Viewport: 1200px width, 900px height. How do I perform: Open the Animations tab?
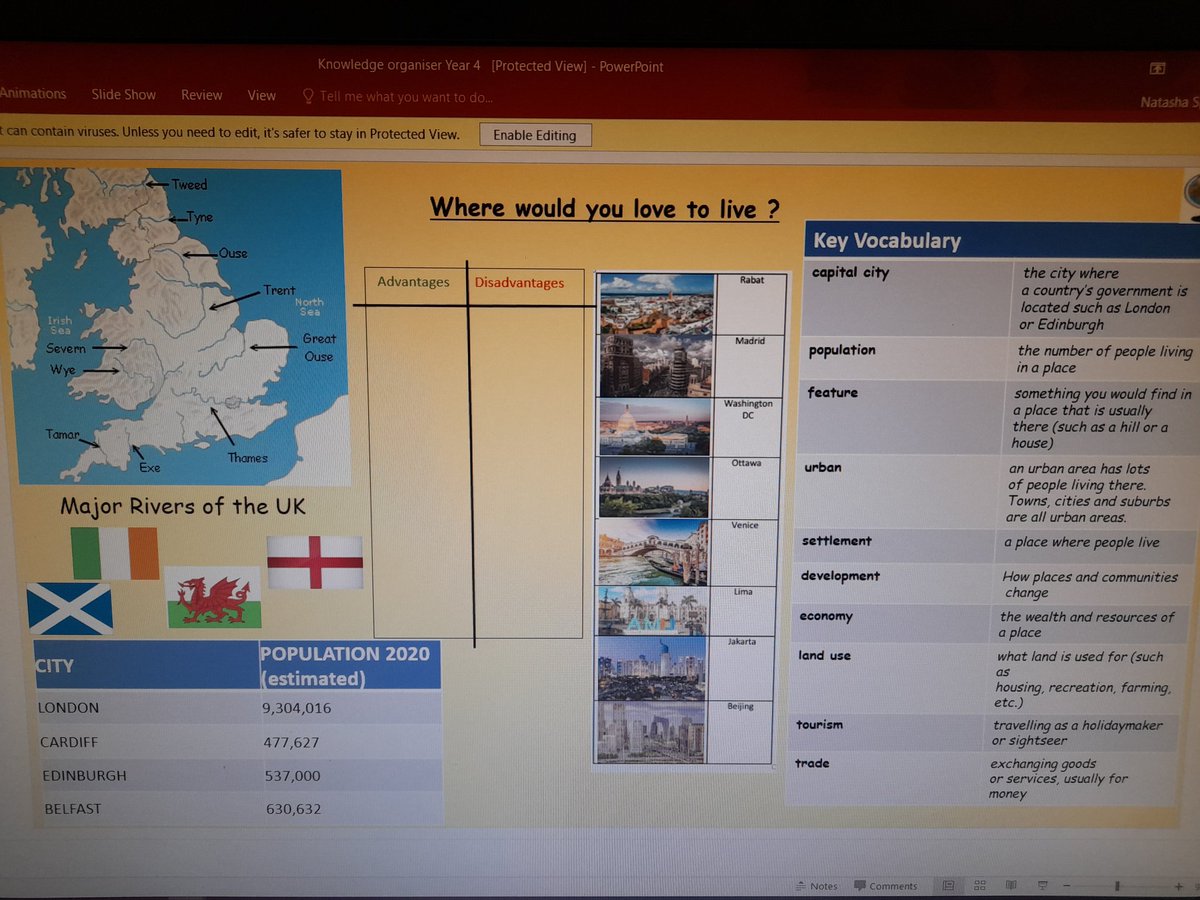33,93
